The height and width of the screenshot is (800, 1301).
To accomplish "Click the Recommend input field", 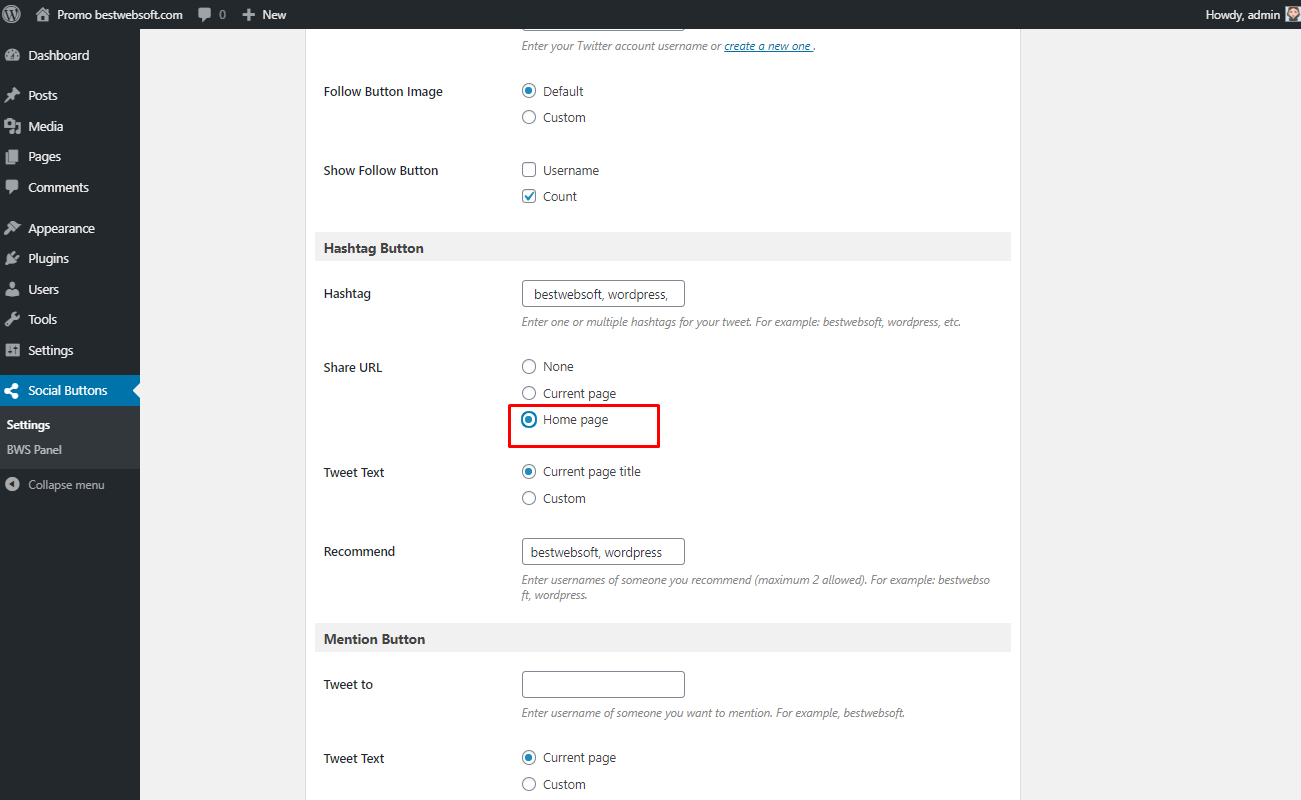I will pyautogui.click(x=603, y=552).
